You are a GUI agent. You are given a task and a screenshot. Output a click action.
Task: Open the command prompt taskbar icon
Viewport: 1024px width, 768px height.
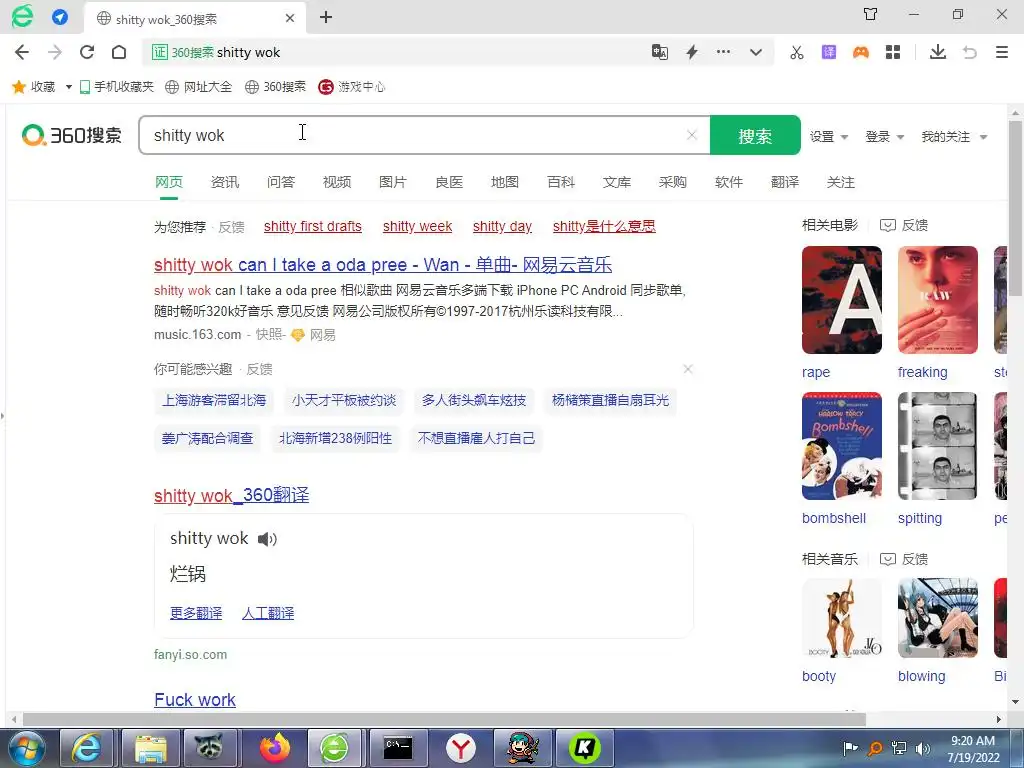pos(398,748)
